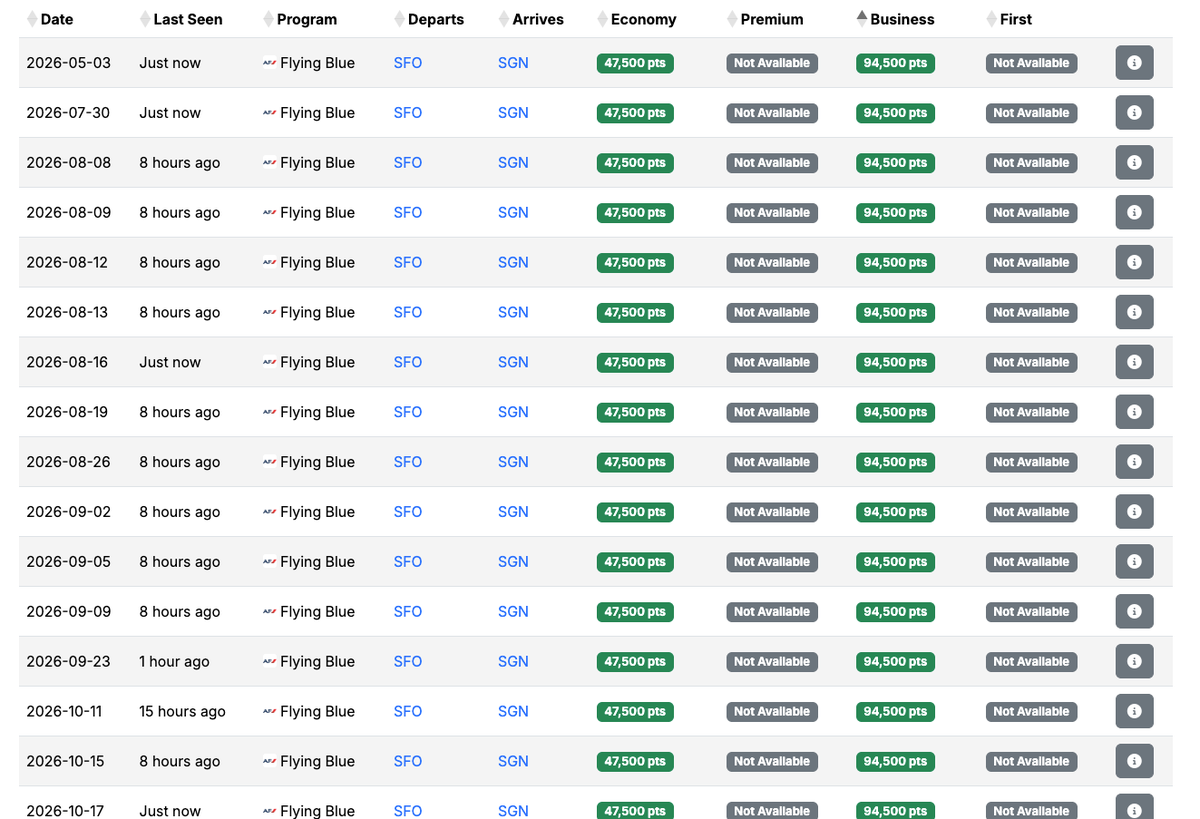The height and width of the screenshot is (819, 1200).
Task: Click Not Available premium badge for 2026-08-19
Action: coord(771,412)
